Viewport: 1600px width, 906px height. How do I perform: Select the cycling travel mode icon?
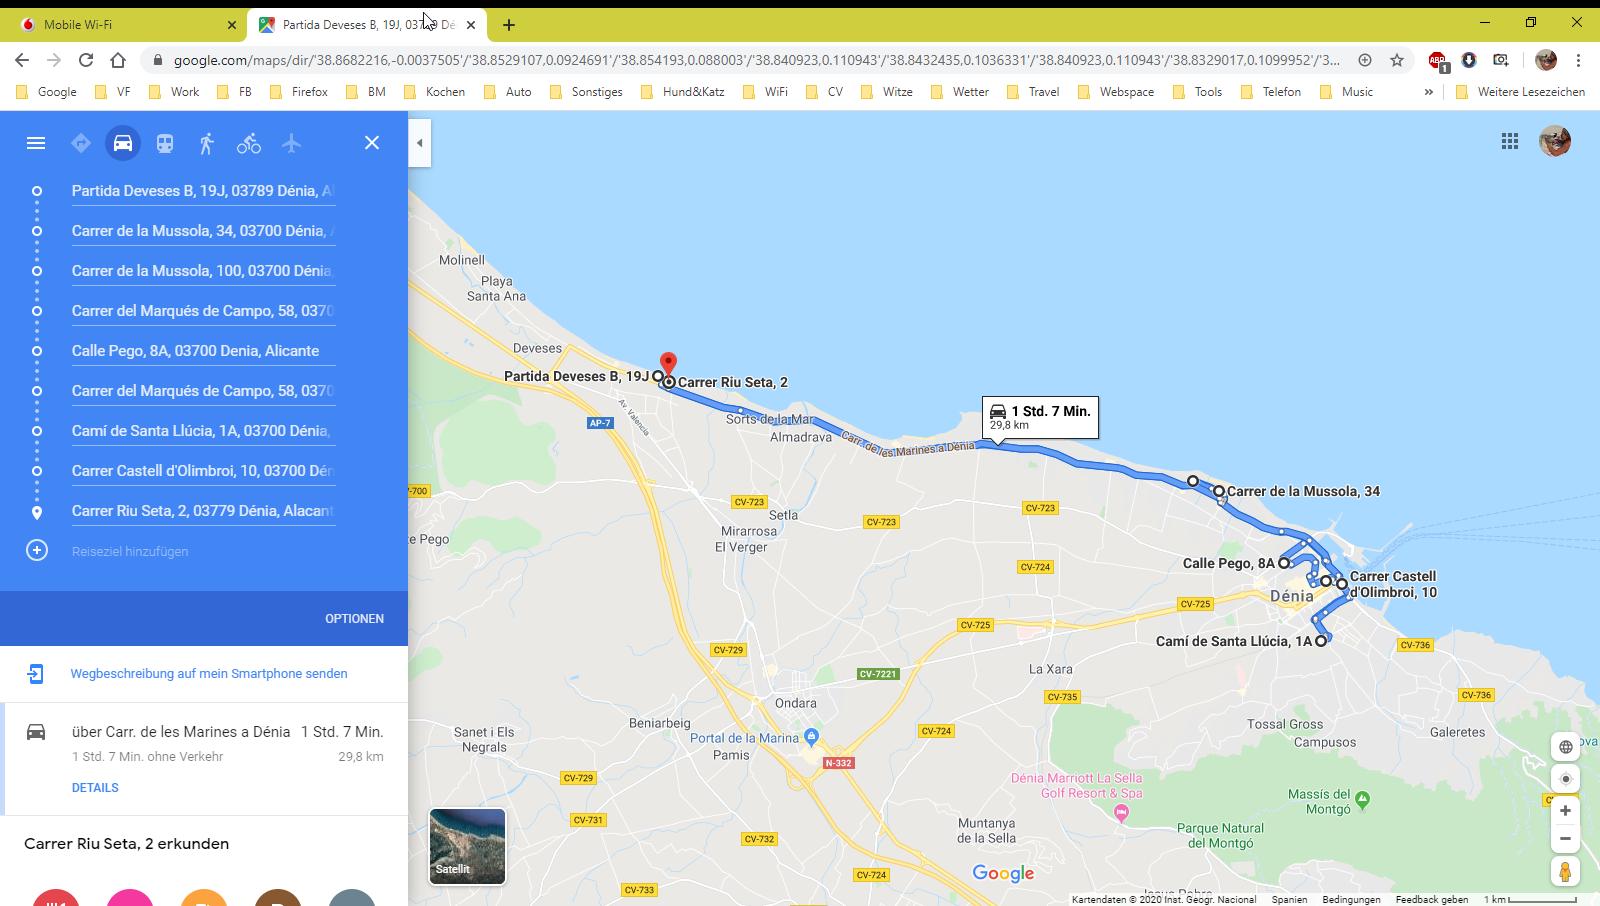(x=249, y=143)
